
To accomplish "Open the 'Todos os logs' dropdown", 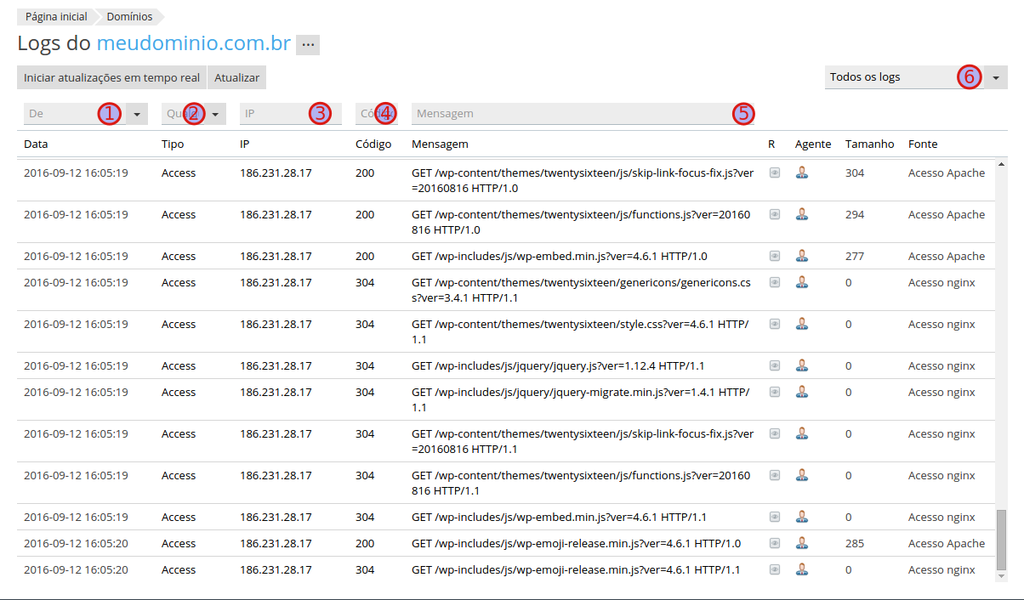I will (996, 77).
